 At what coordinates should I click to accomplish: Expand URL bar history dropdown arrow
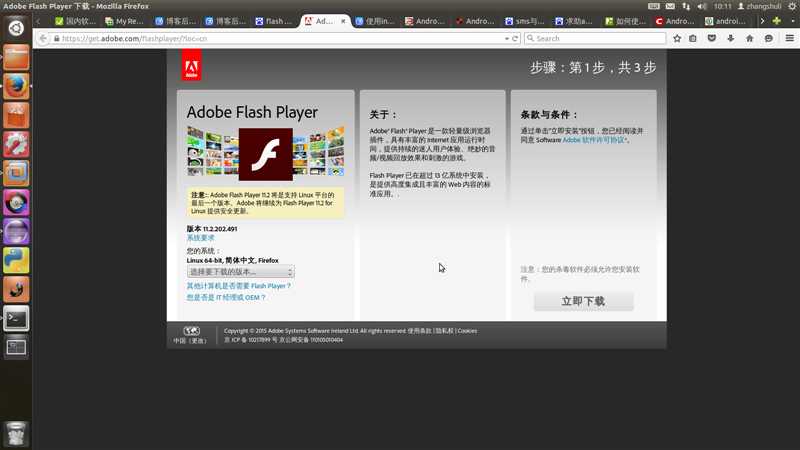coord(506,38)
